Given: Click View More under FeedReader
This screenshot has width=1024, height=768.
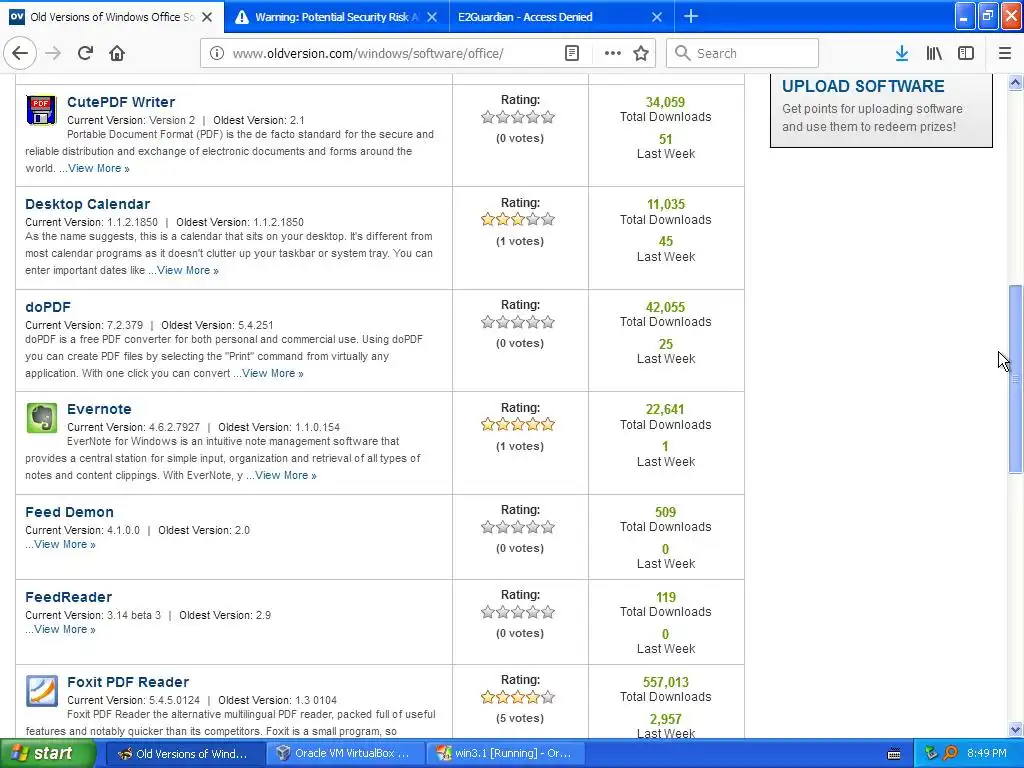Looking at the screenshot, I should click(65, 630).
